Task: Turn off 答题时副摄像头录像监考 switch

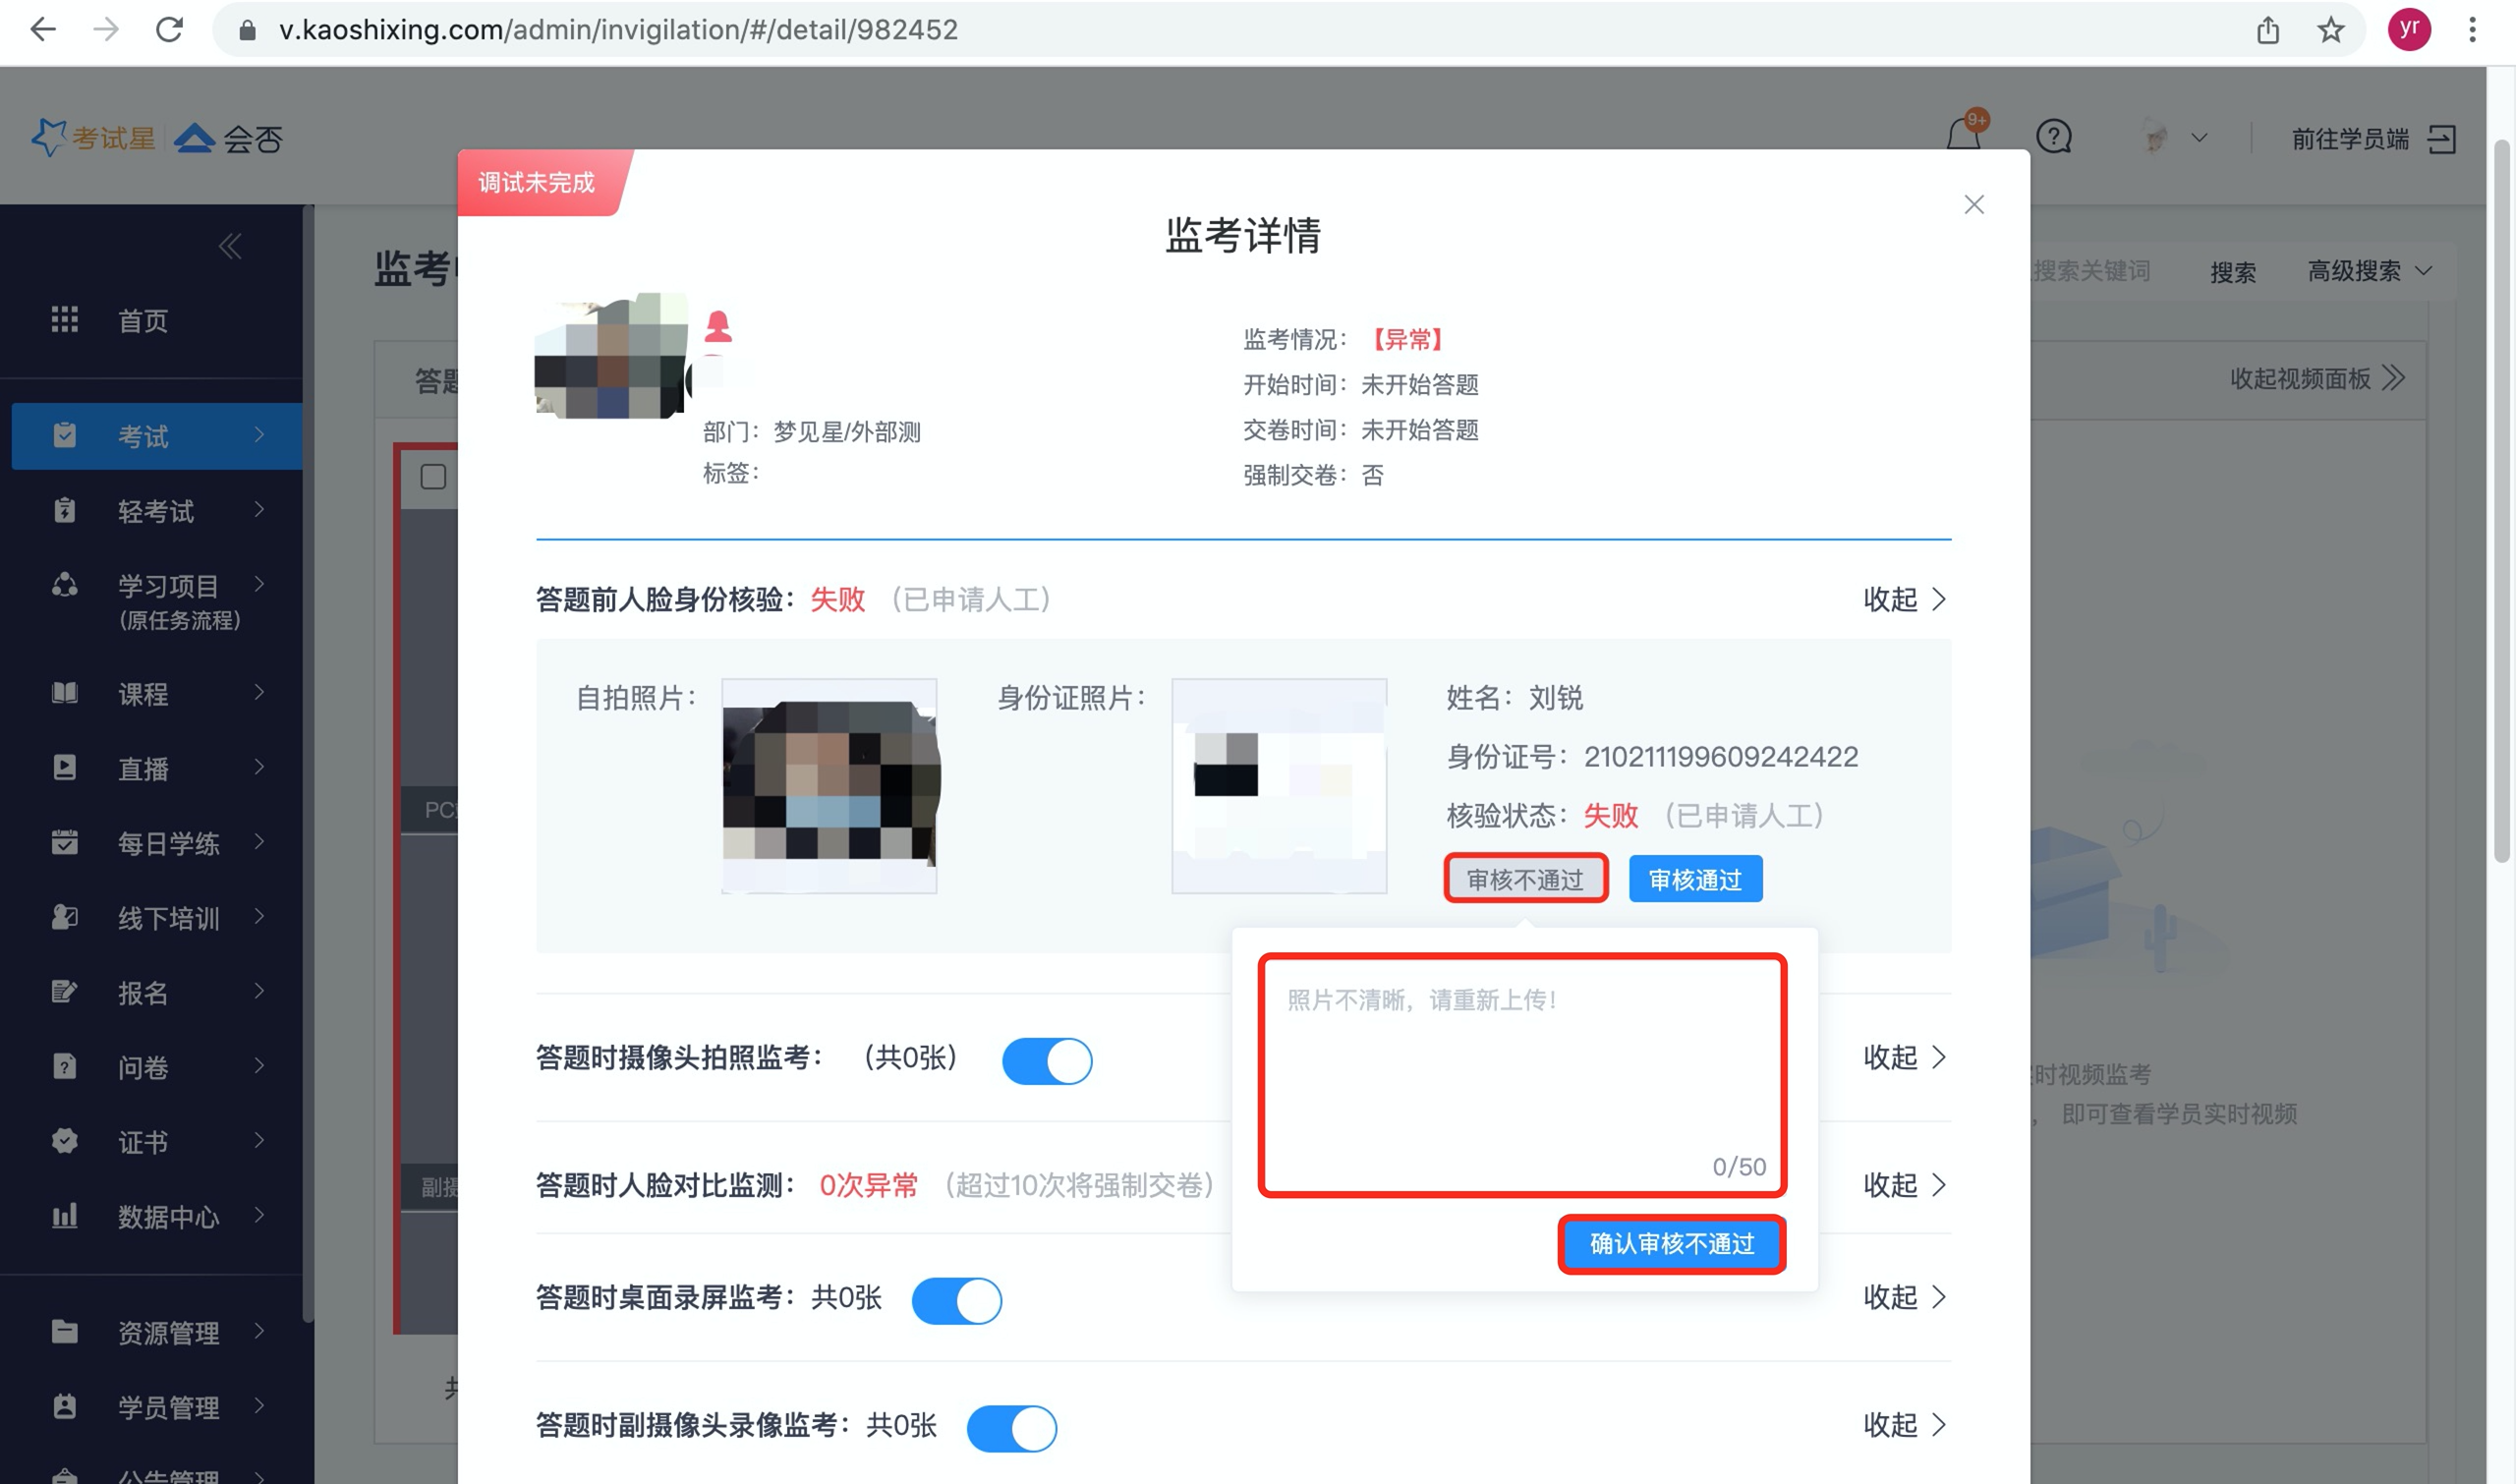Action: [x=1011, y=1428]
